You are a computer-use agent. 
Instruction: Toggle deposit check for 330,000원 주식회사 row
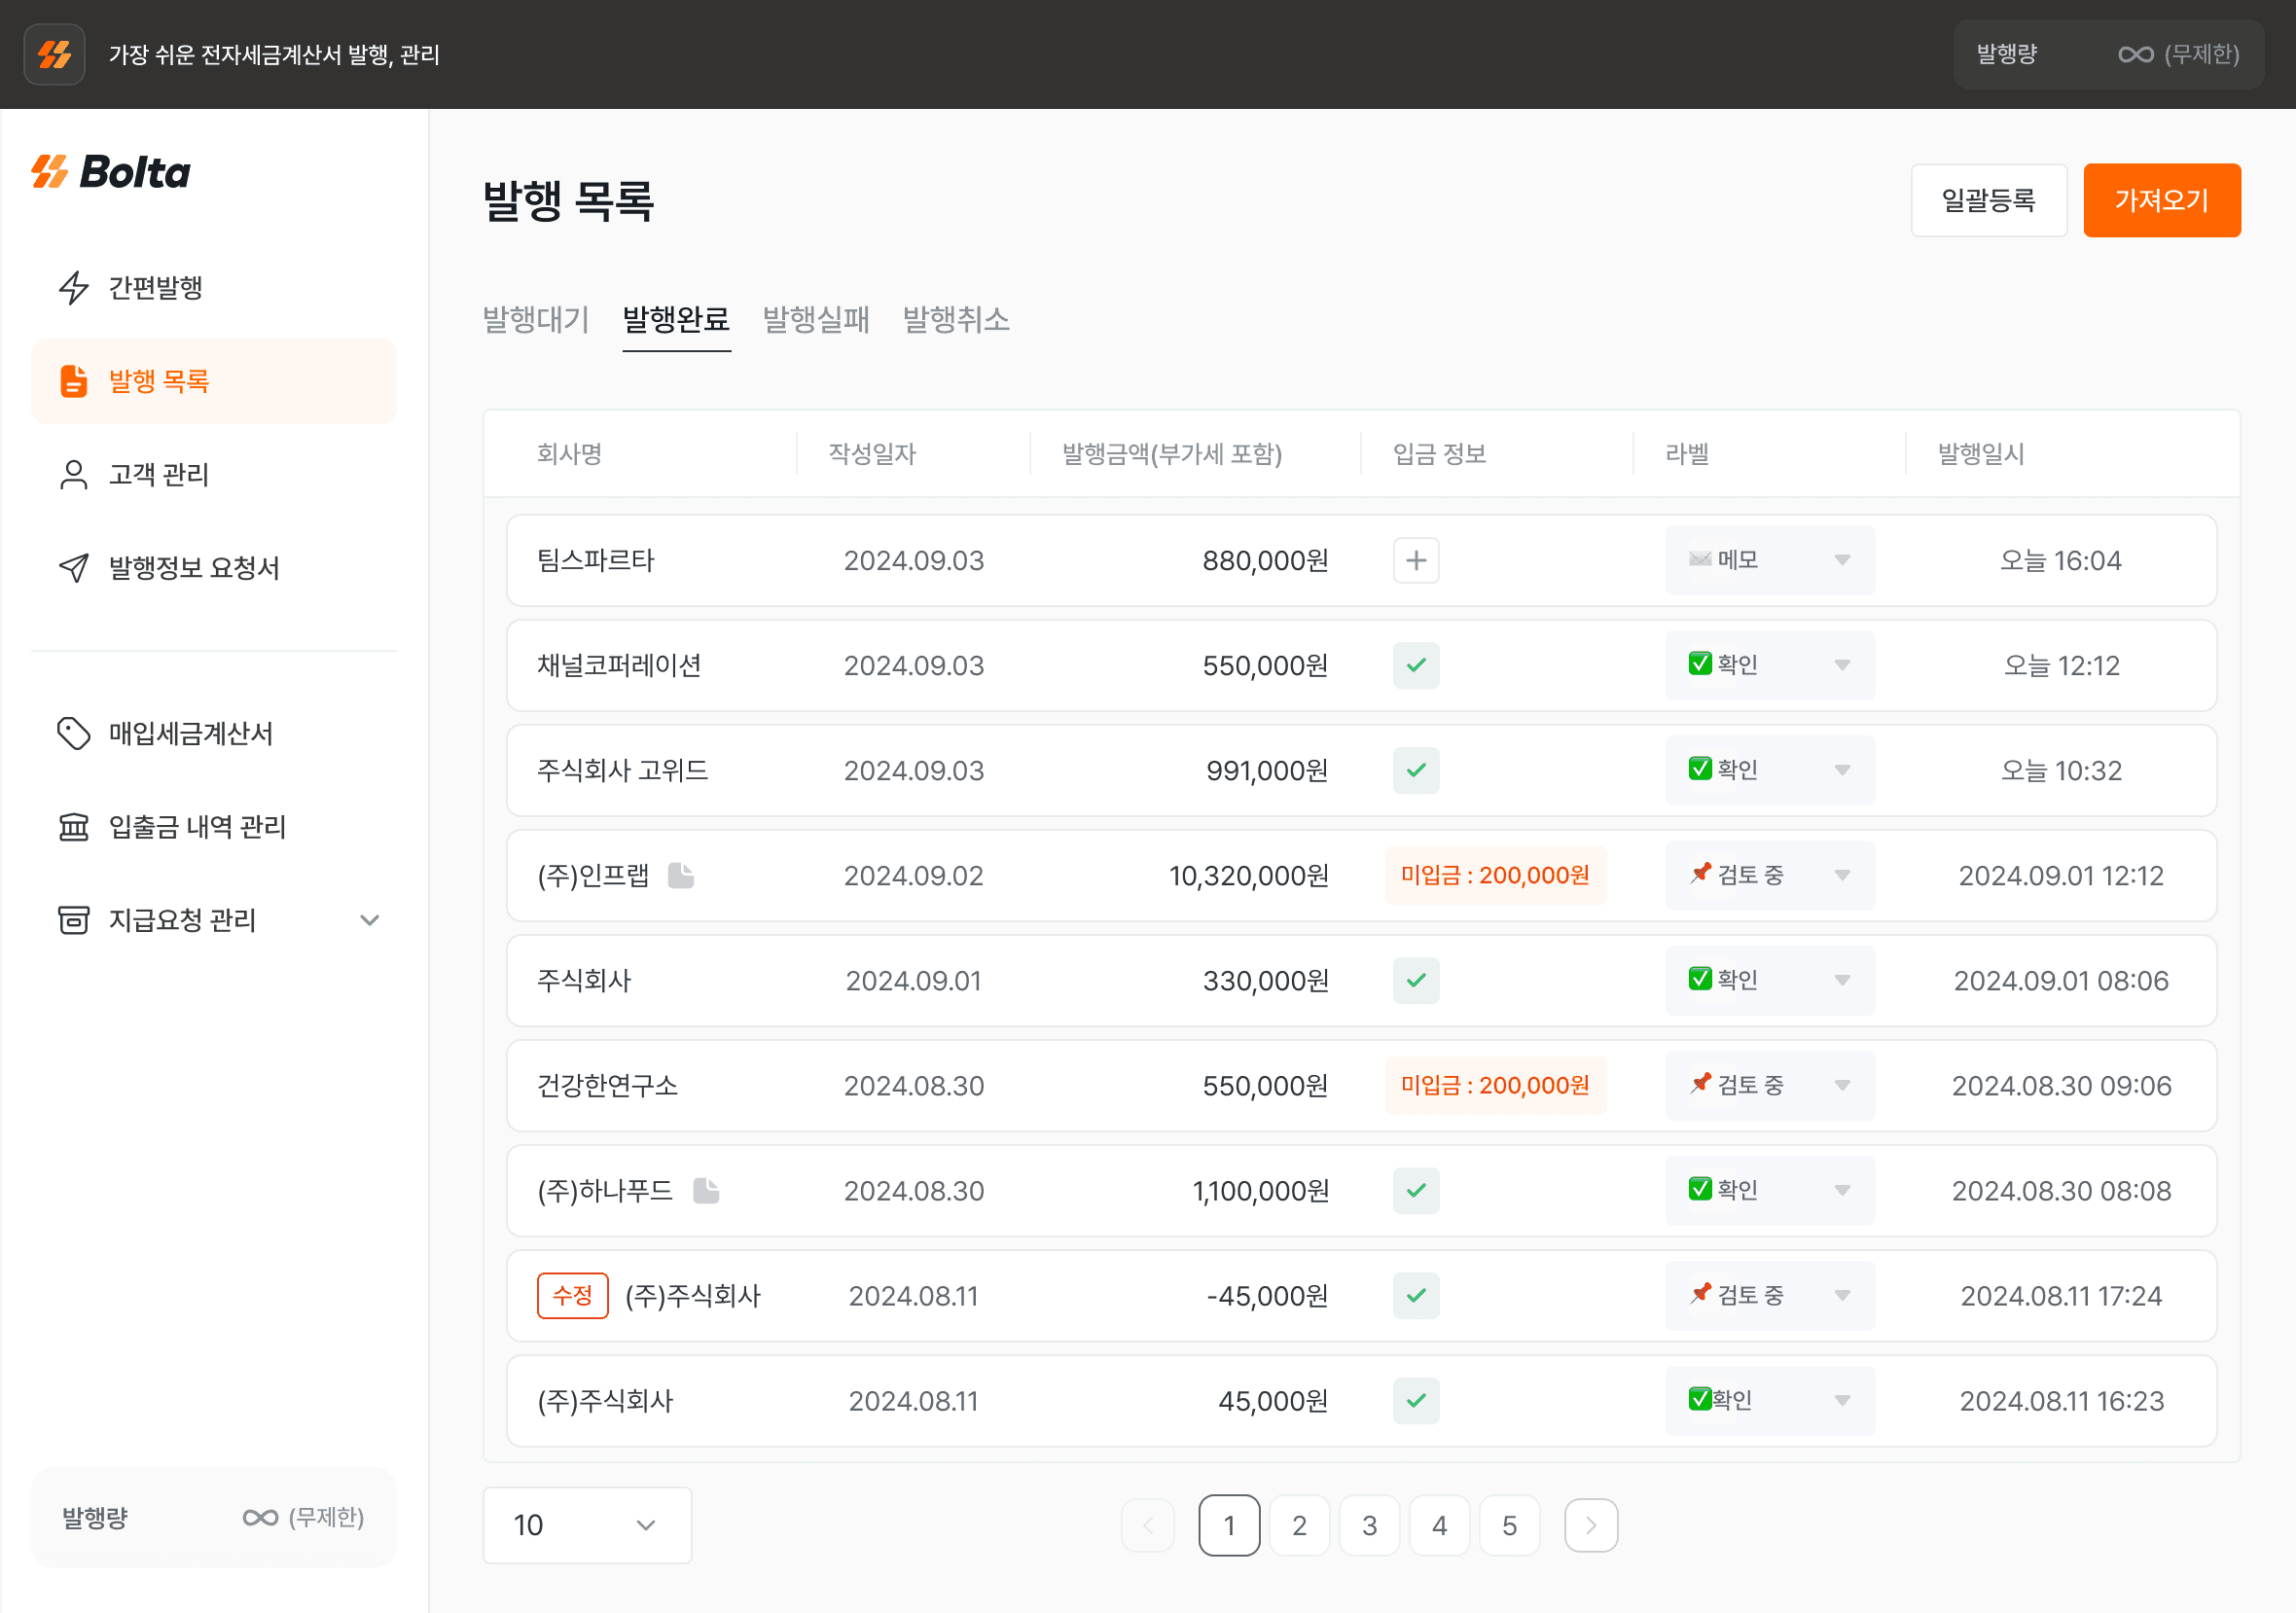click(x=1416, y=981)
